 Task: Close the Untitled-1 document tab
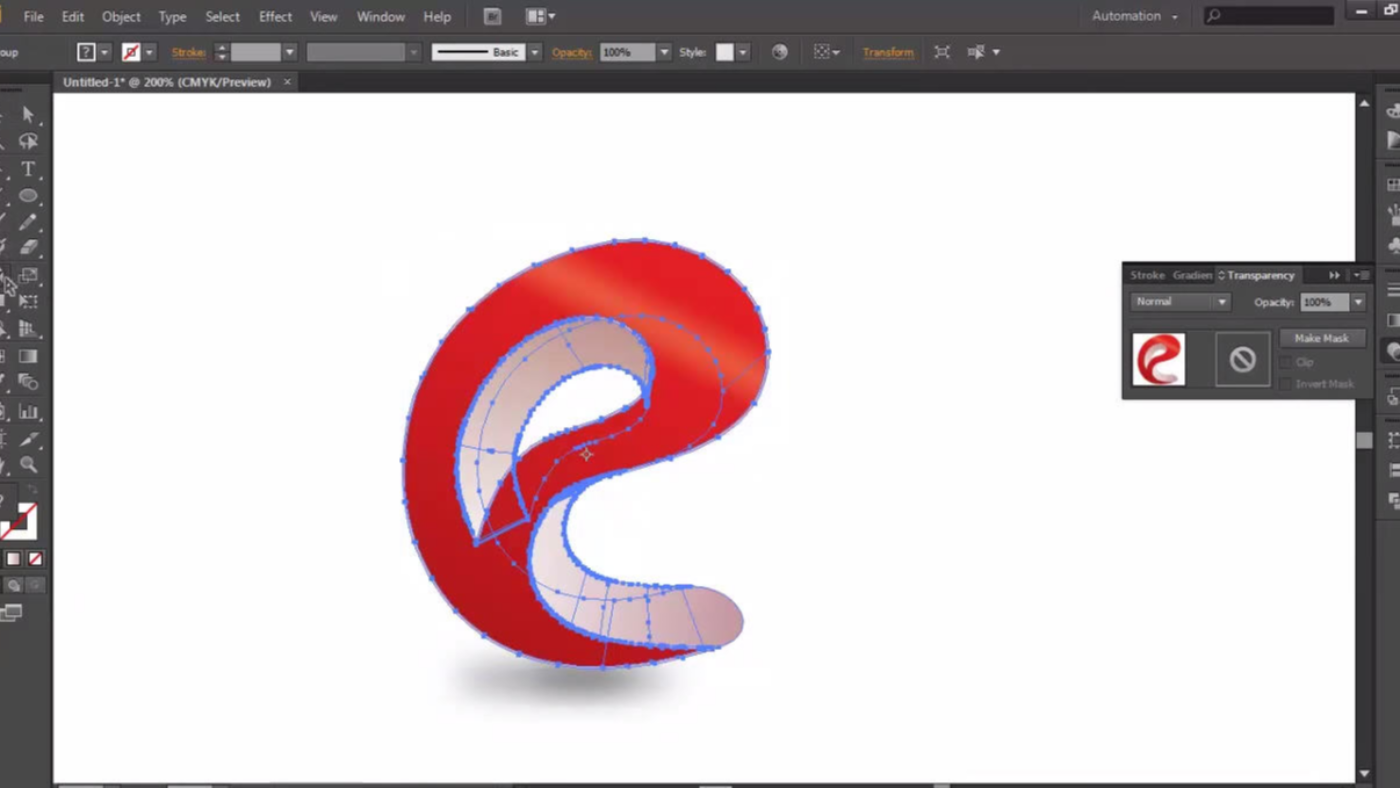pos(287,82)
